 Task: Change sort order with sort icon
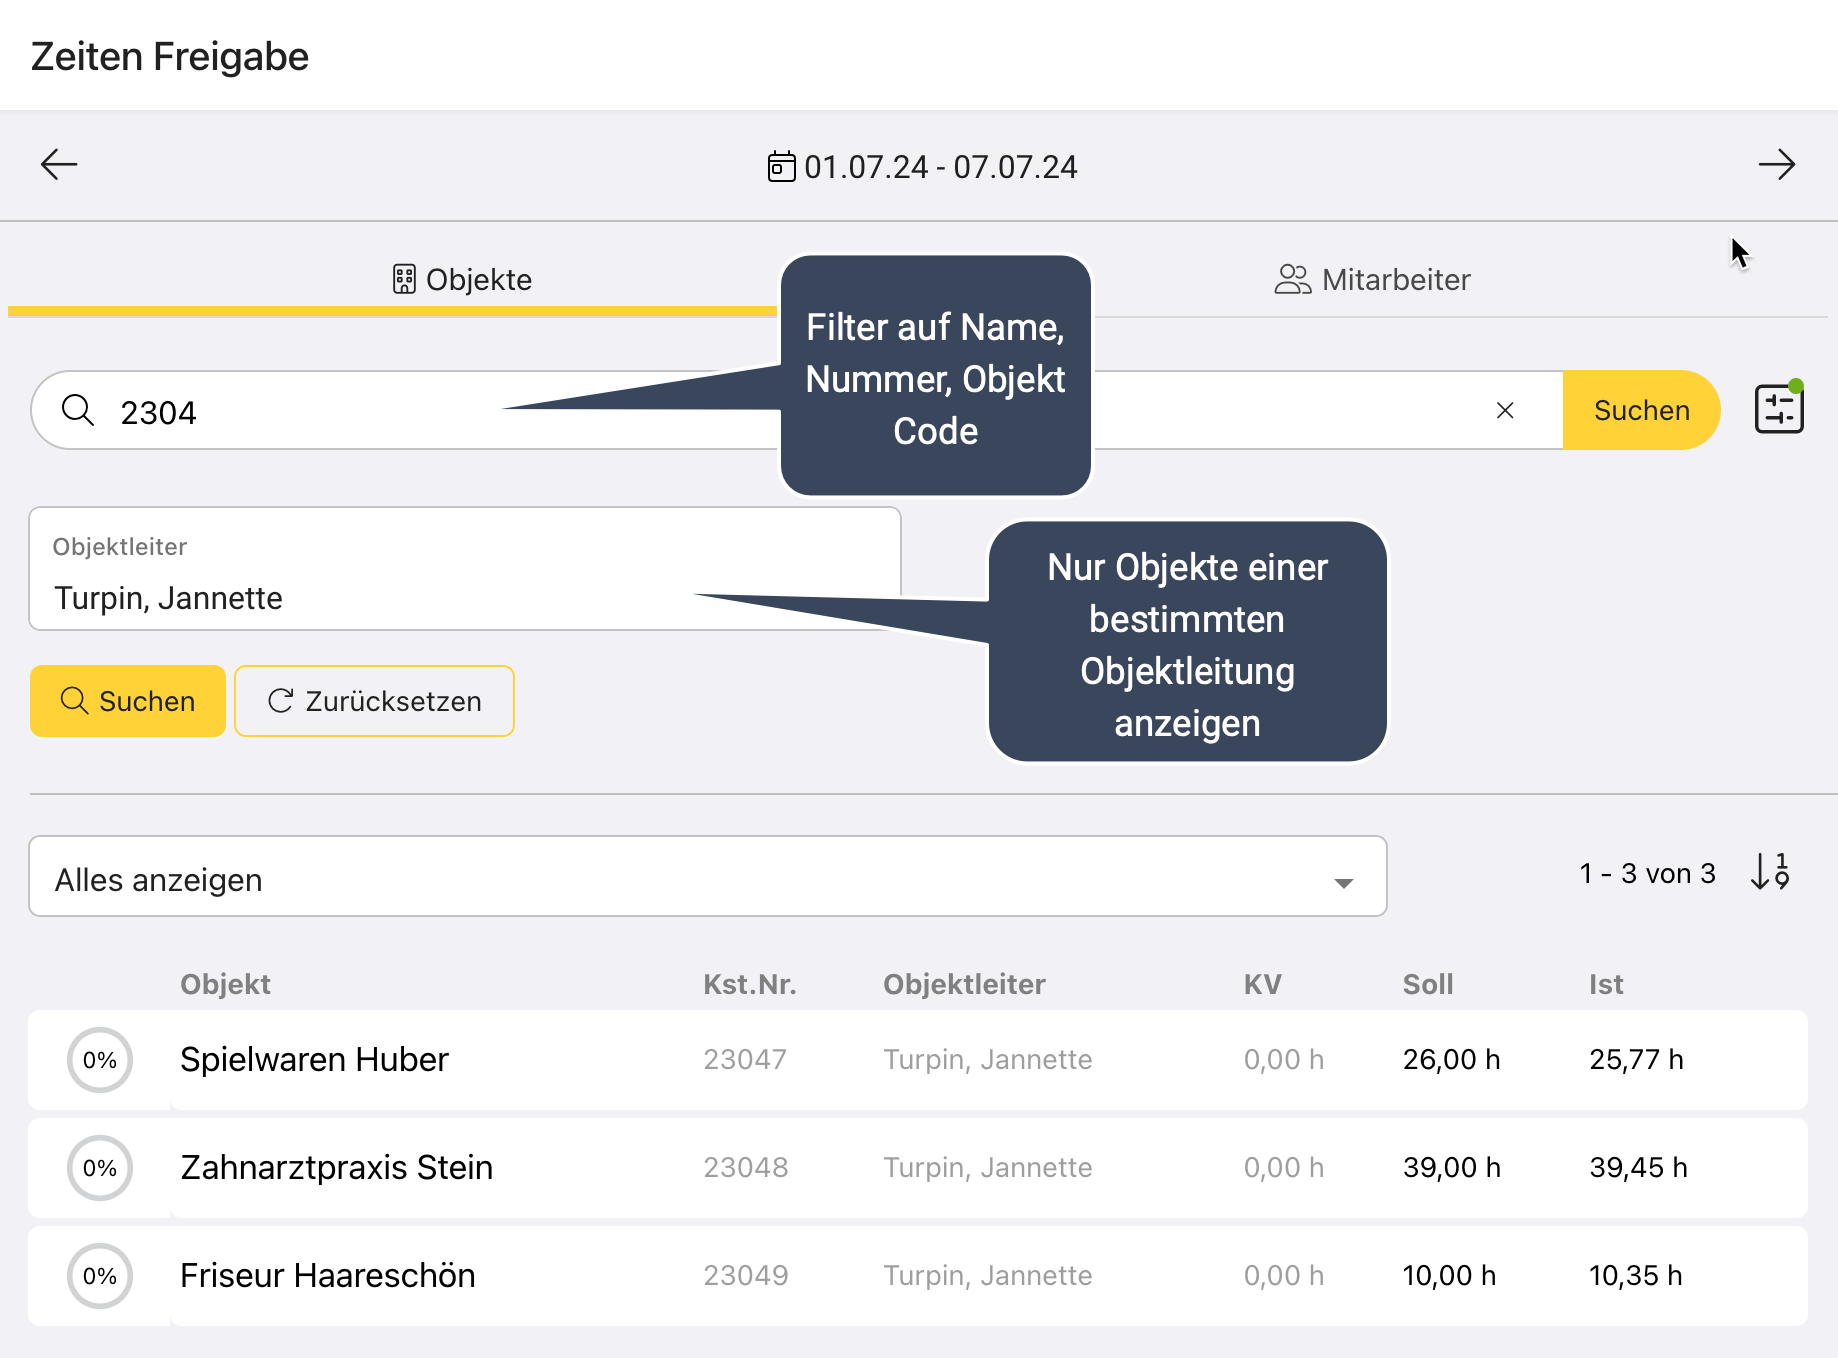(x=1770, y=872)
